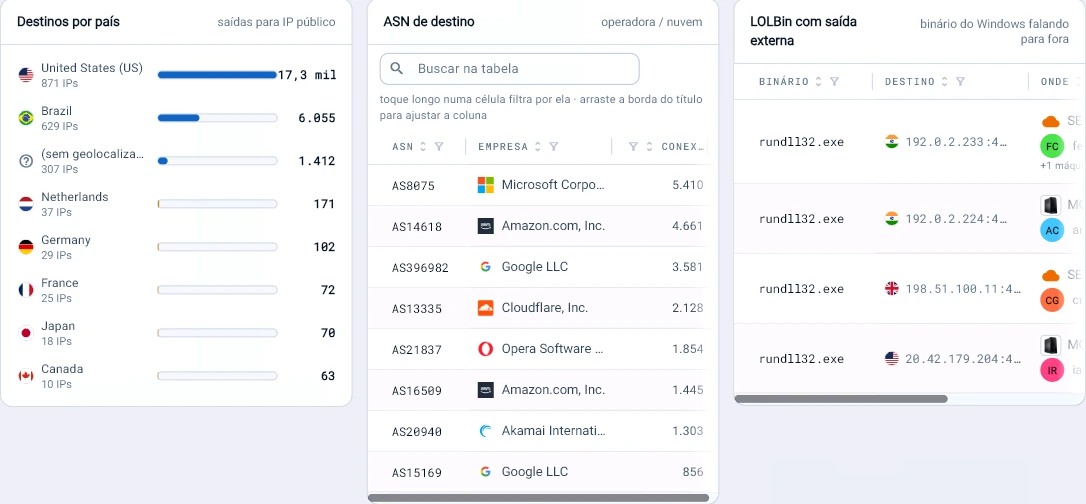The width and height of the screenshot is (1086, 504).
Task: Click the Microsoft logo in AS8075 row
Action: (486, 185)
